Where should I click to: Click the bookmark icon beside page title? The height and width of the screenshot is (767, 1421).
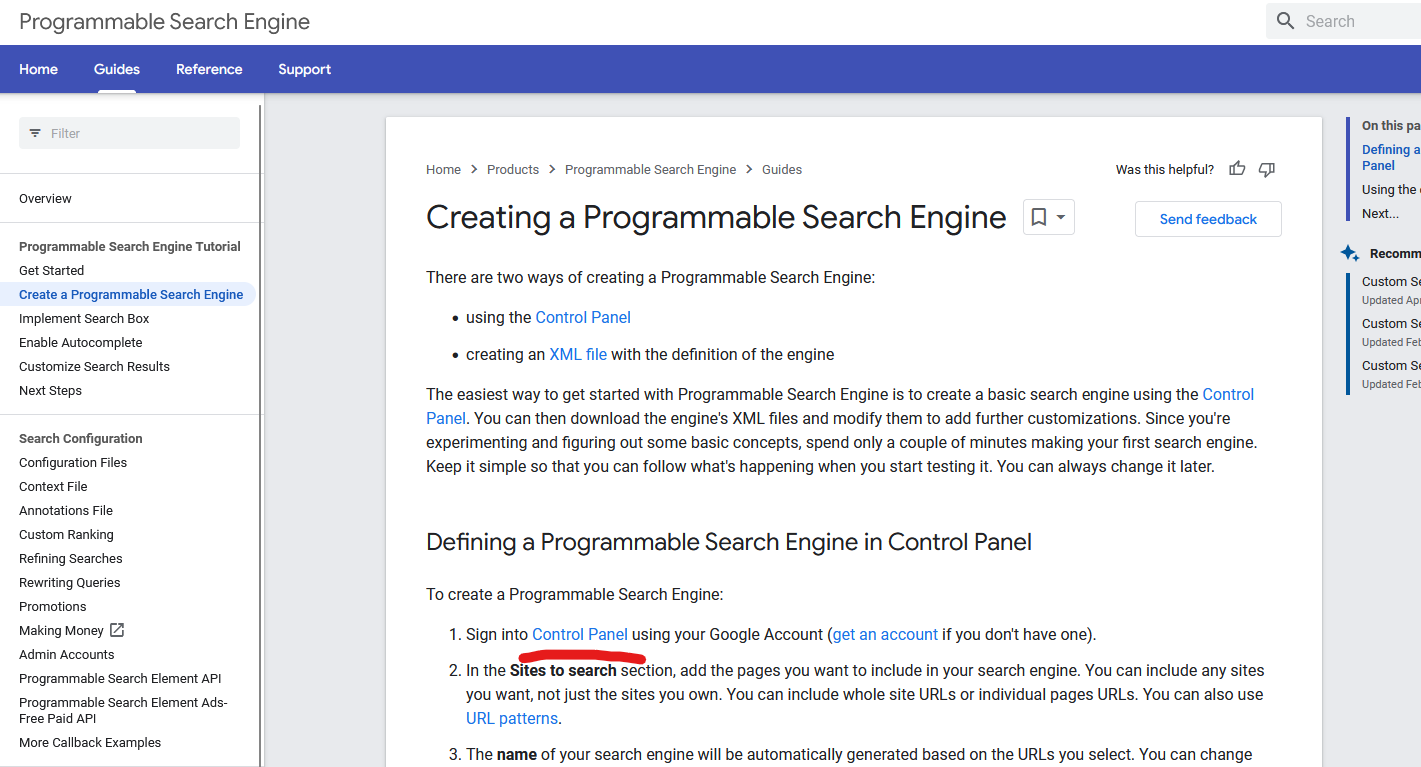(x=1039, y=217)
